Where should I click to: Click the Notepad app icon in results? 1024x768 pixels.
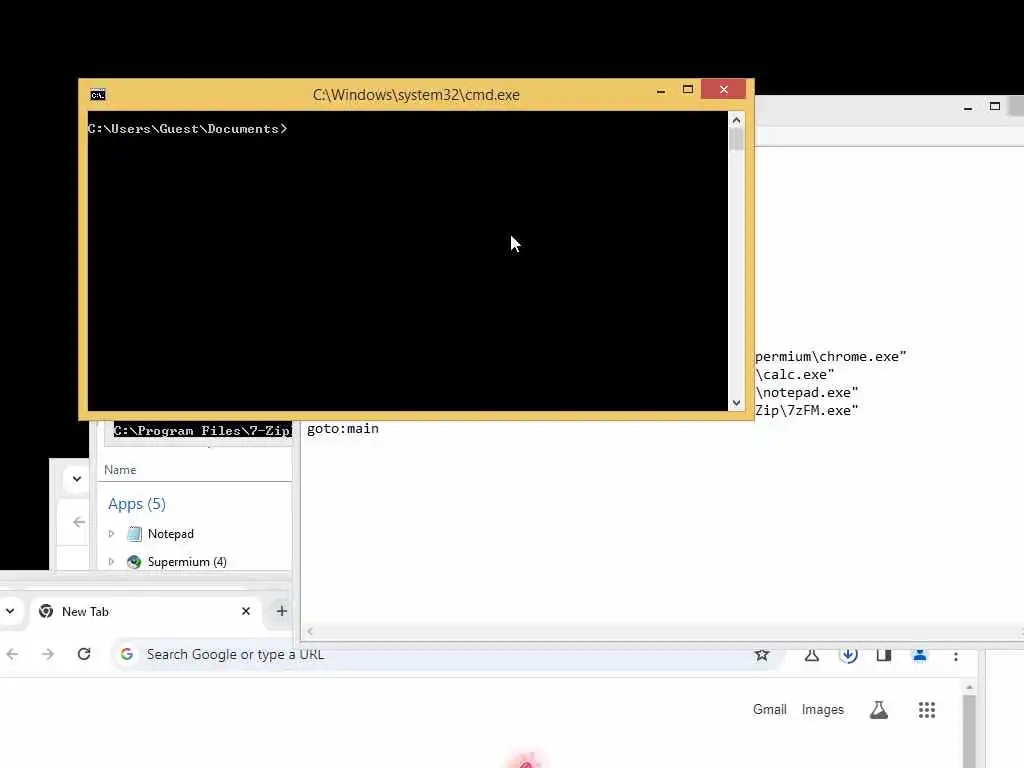[x=135, y=534]
